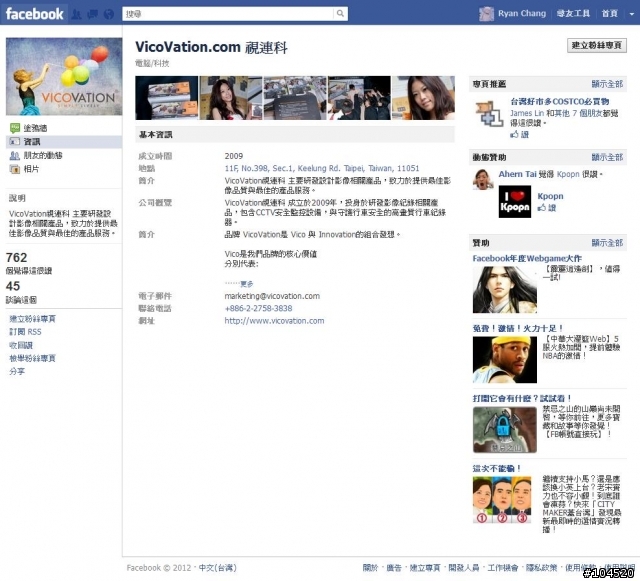Open Ahern Tai profile picture
This screenshot has width=640, height=581.
pyautogui.click(x=483, y=179)
